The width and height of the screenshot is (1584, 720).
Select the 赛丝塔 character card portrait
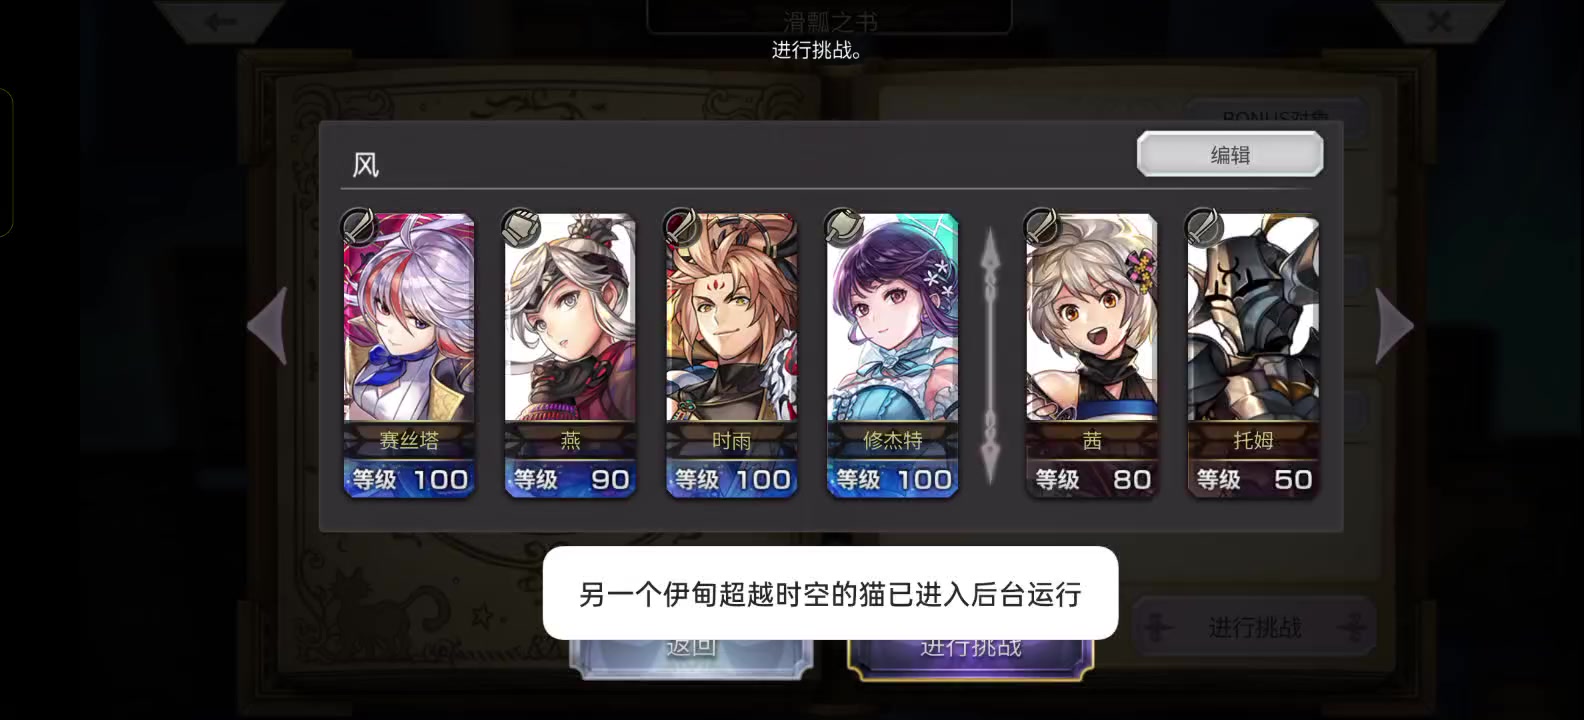click(409, 318)
